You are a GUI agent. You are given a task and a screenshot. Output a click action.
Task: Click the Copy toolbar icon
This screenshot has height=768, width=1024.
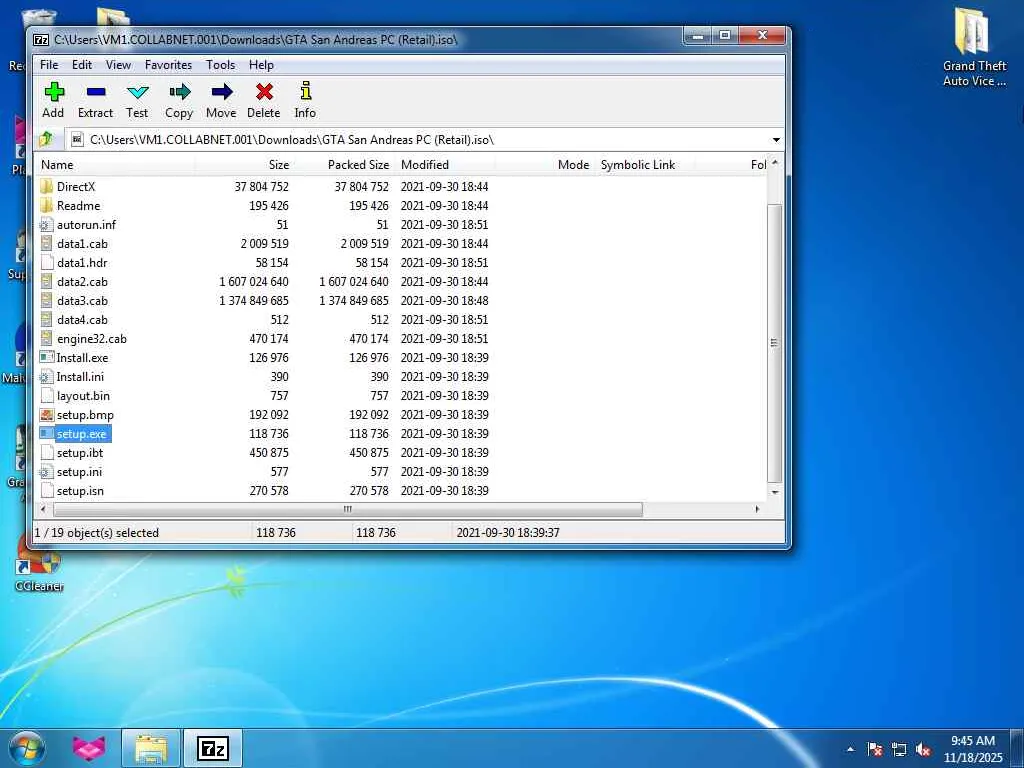click(179, 93)
